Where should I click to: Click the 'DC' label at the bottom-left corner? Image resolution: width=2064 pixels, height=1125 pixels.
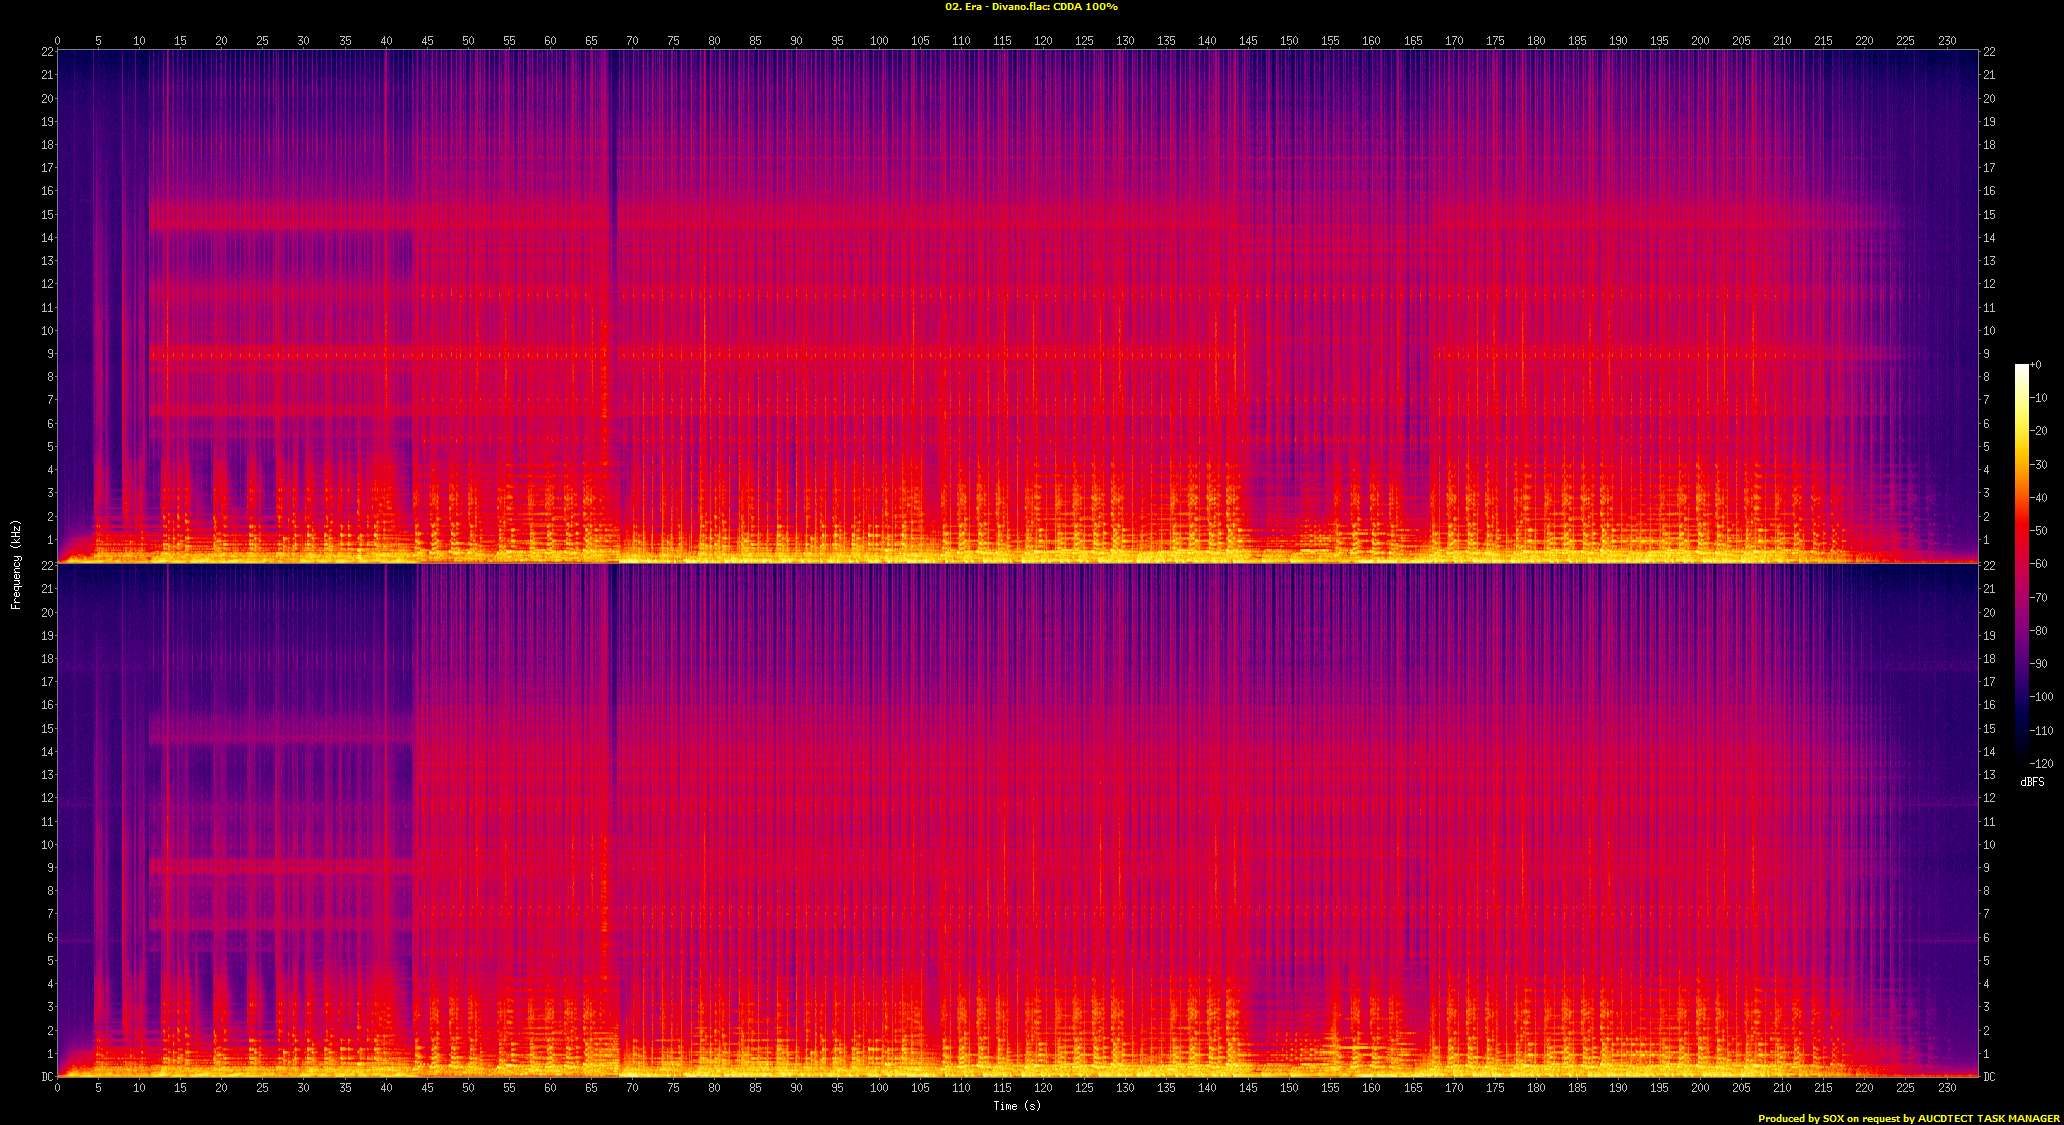coord(47,1077)
